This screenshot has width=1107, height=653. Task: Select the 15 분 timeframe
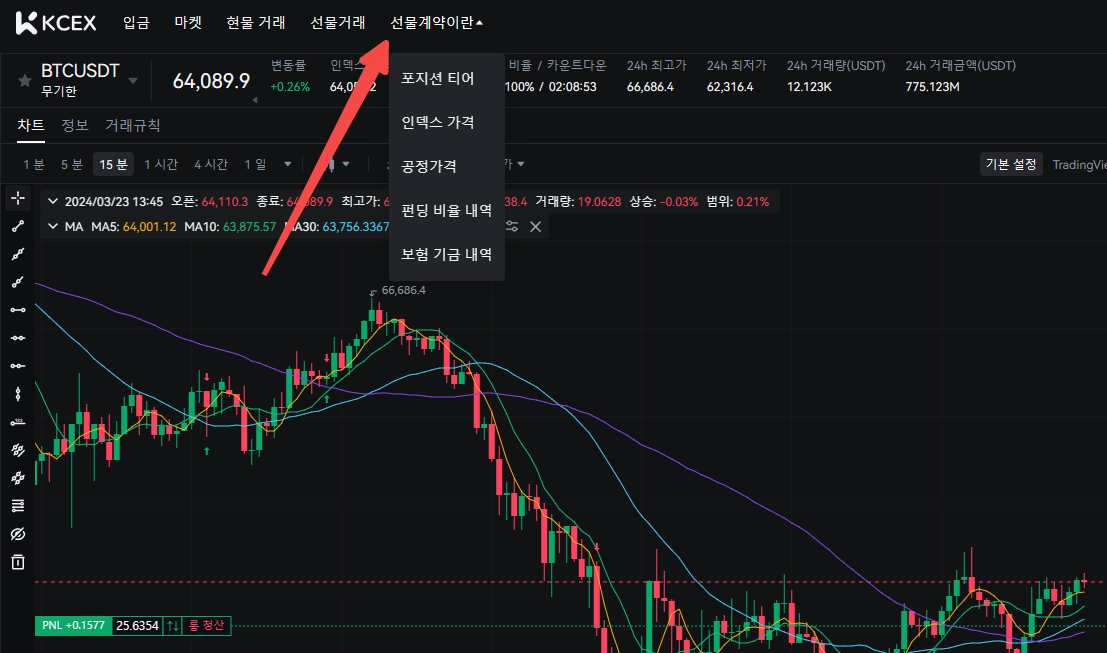click(x=114, y=164)
